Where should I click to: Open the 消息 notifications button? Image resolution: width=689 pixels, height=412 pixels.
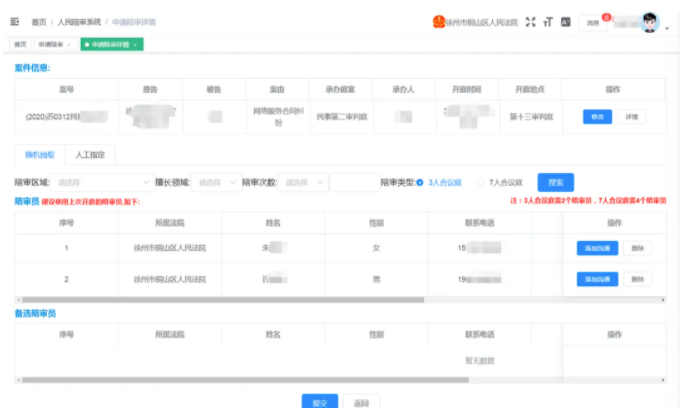coord(593,21)
